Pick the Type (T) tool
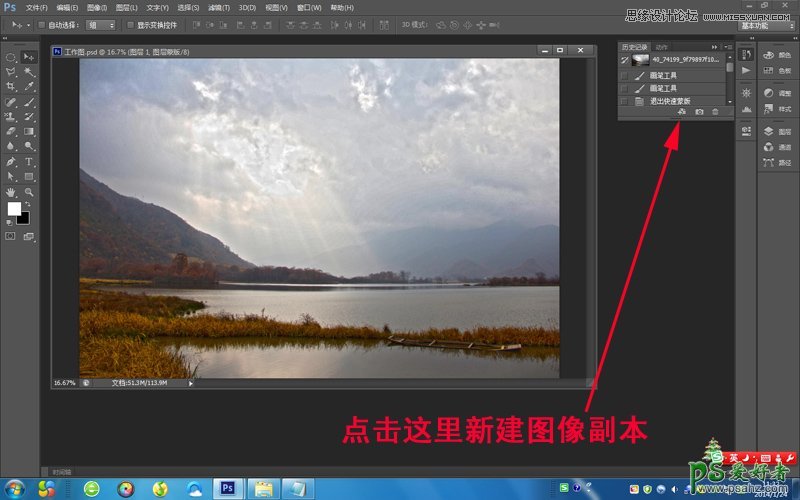The image size is (800, 500). pyautogui.click(x=29, y=161)
